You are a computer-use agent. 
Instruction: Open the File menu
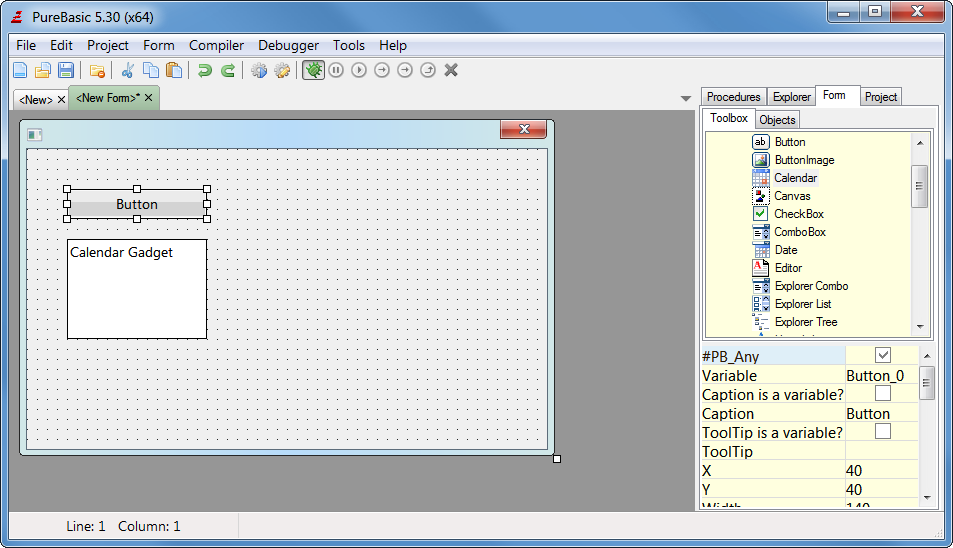pyautogui.click(x=26, y=46)
